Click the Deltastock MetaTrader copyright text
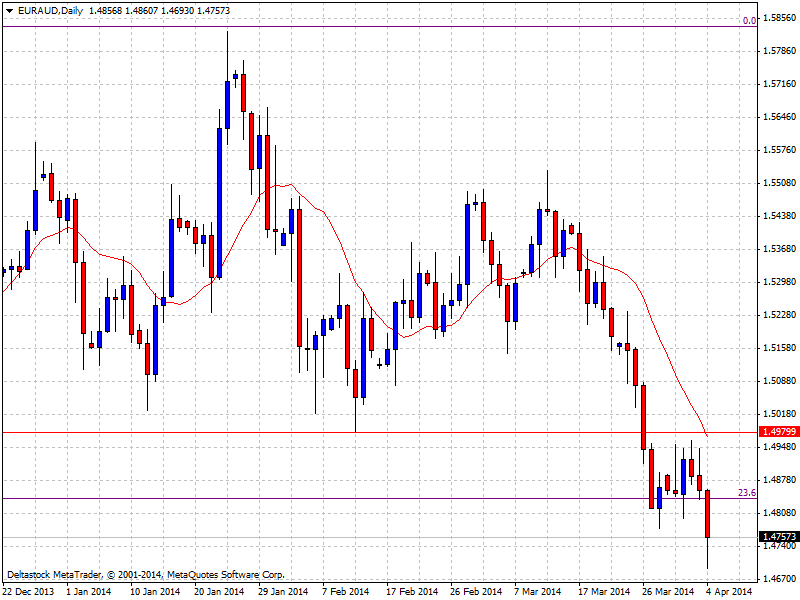This screenshot has height=600, width=800. tap(145, 575)
